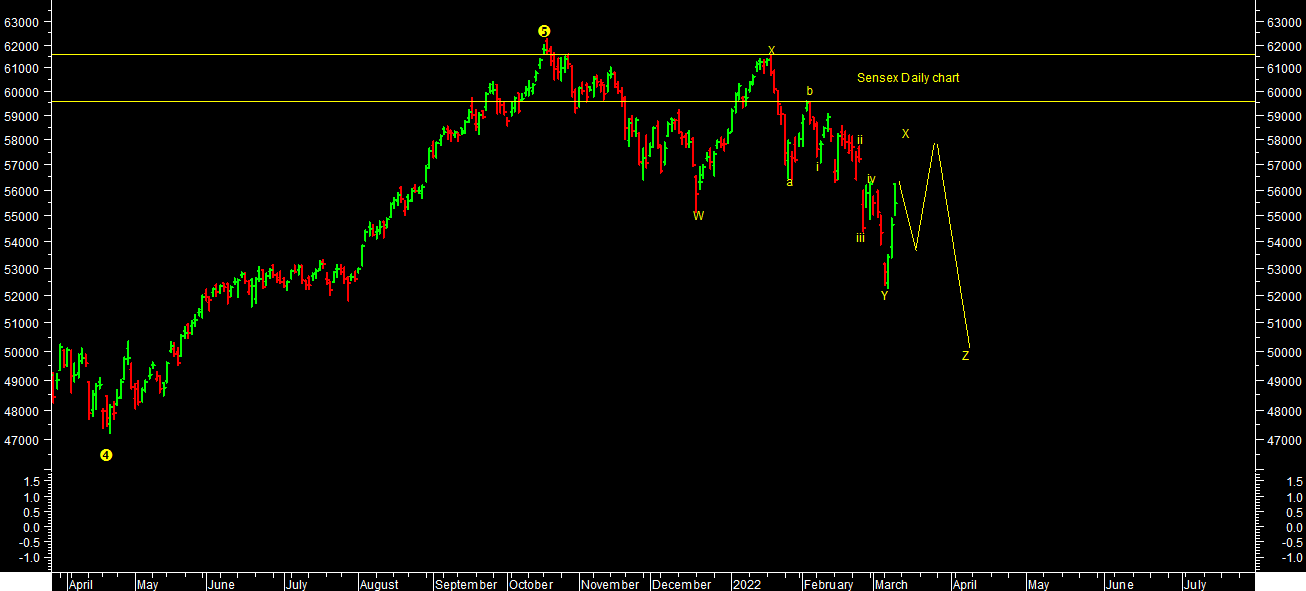Image resolution: width=1306 pixels, height=591 pixels.
Task: Select the lowercase "a" wave label
Action: [x=789, y=182]
